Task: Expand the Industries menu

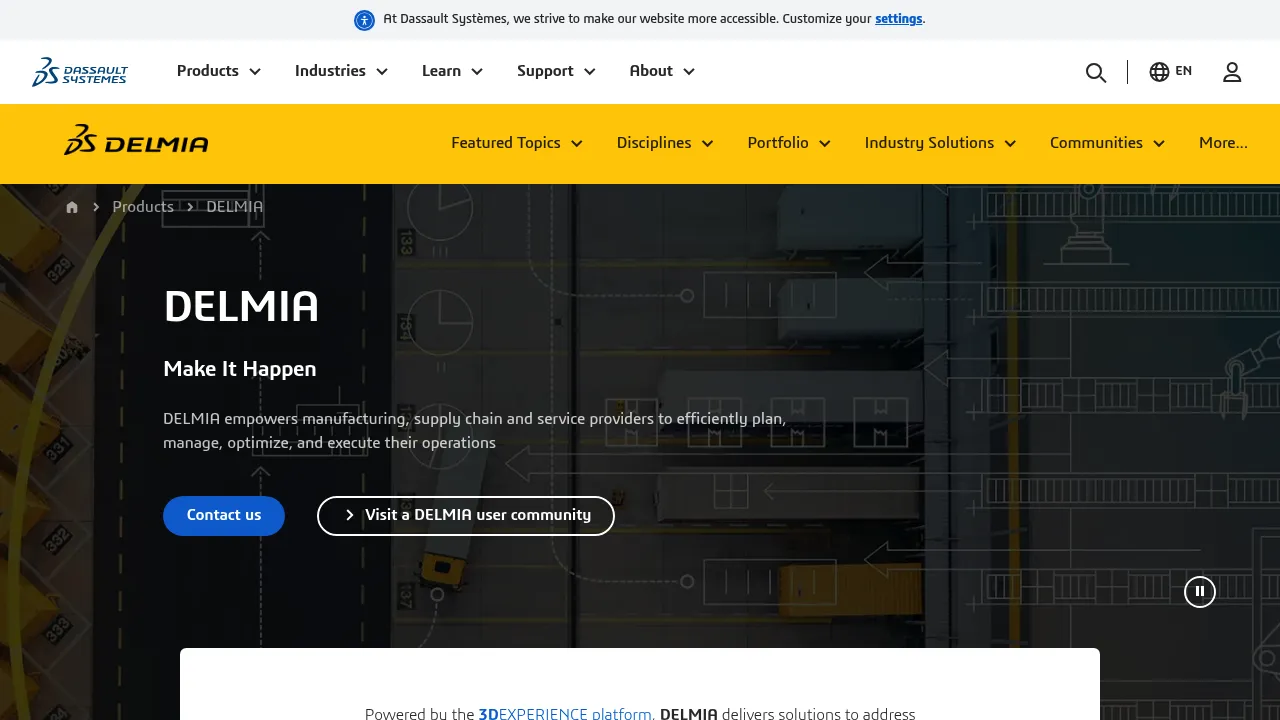Action: [341, 71]
